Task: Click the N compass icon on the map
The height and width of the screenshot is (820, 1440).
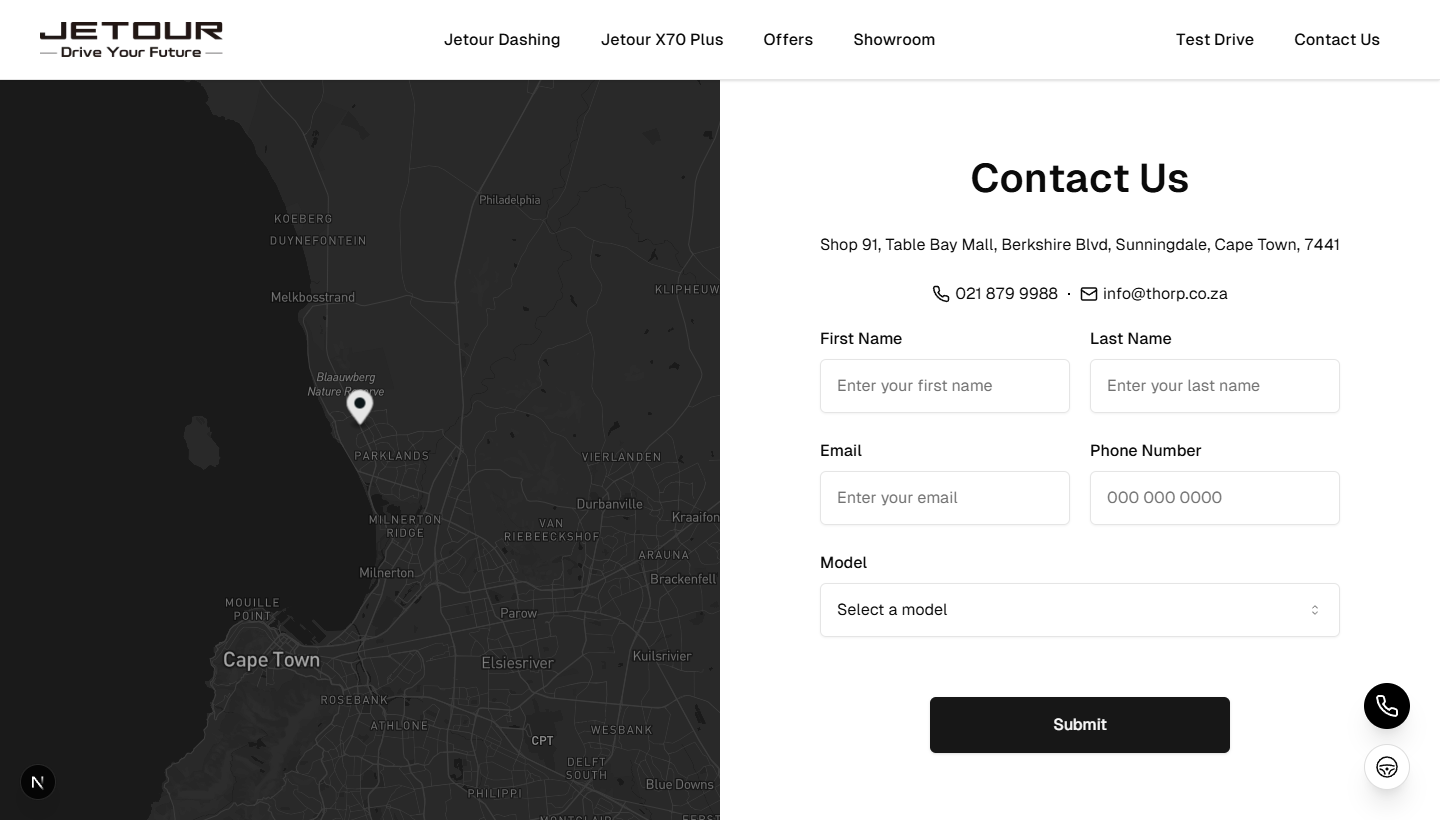Action: pyautogui.click(x=38, y=782)
